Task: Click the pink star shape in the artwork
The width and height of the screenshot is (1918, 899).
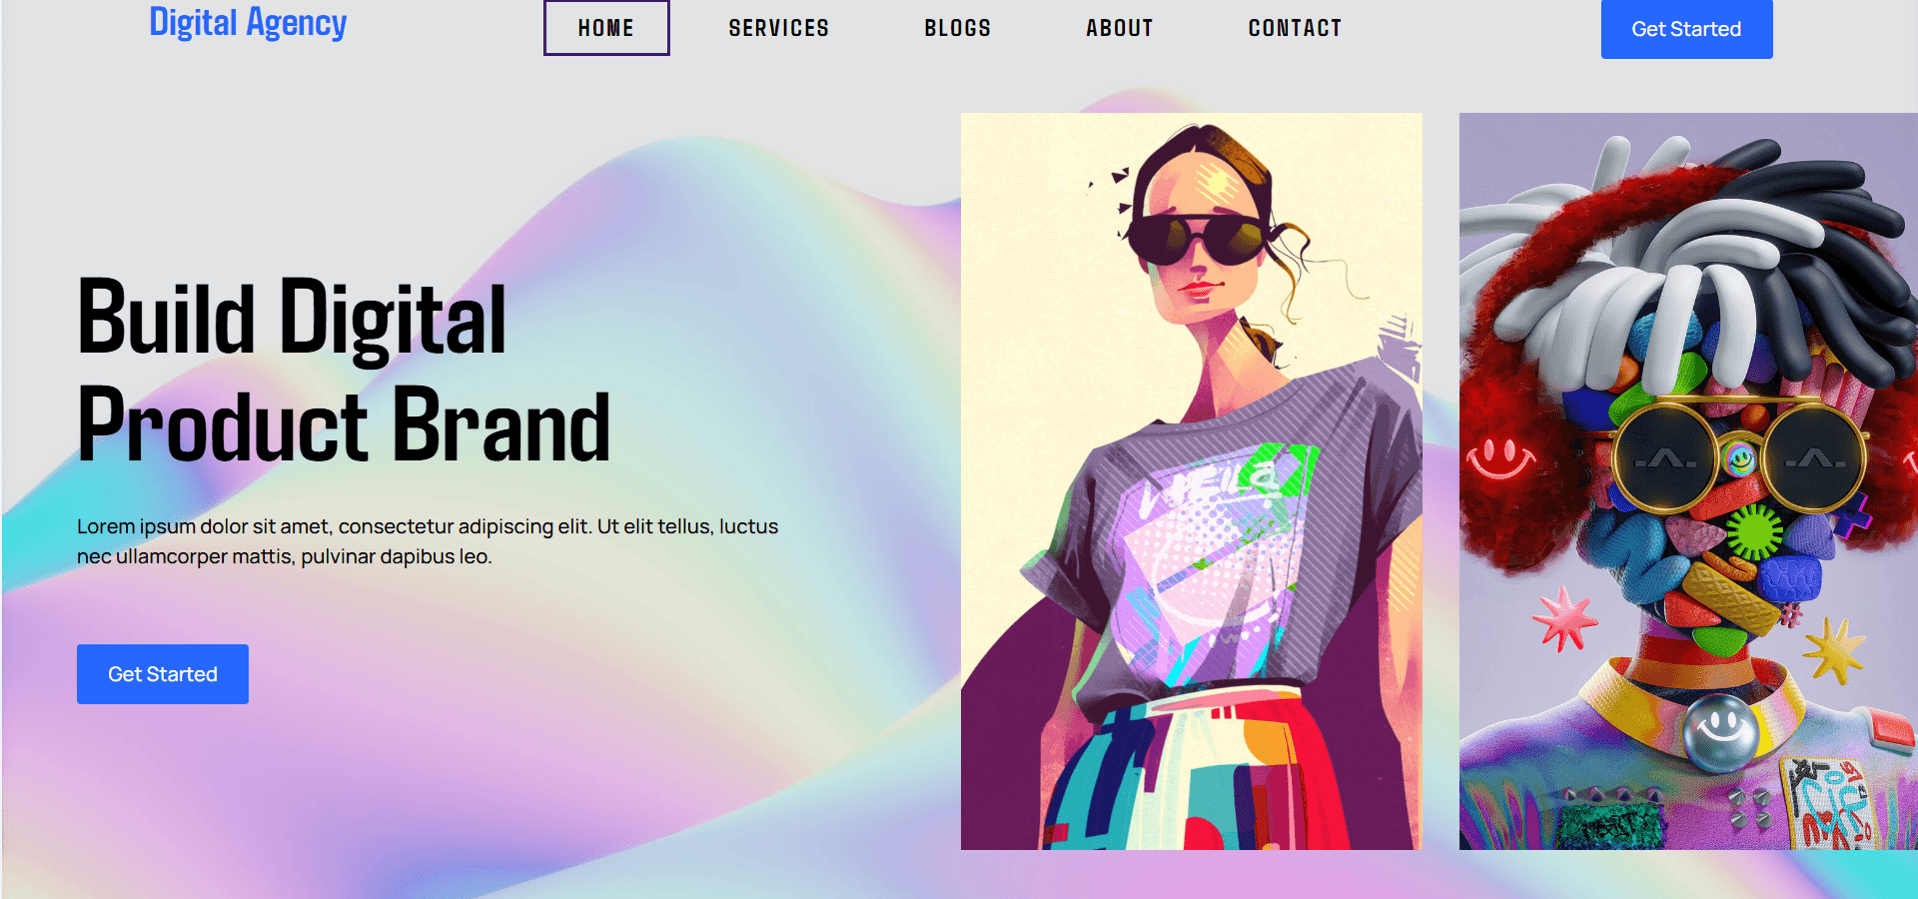Action: 1564,619
